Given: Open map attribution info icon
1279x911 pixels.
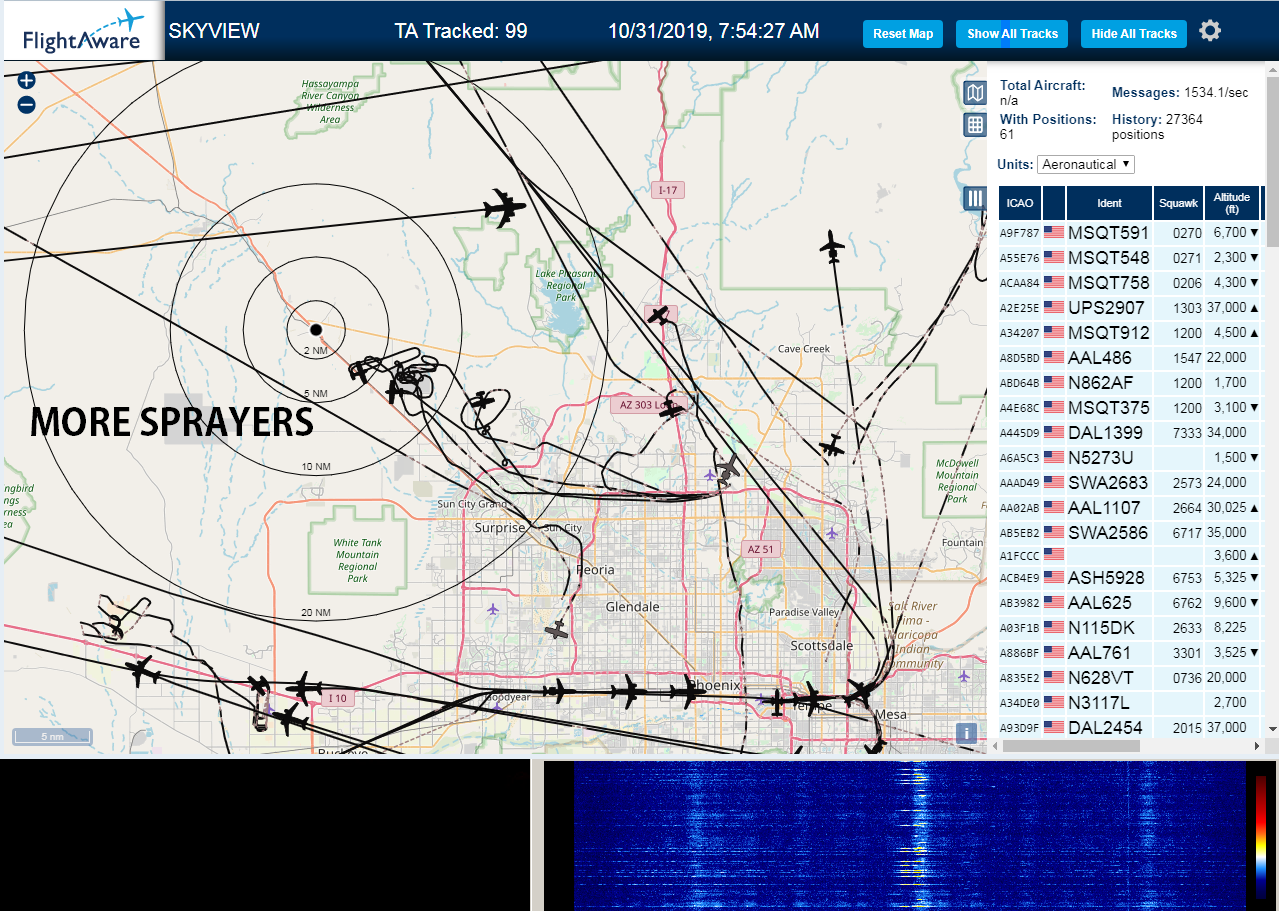Looking at the screenshot, I should point(966,732).
